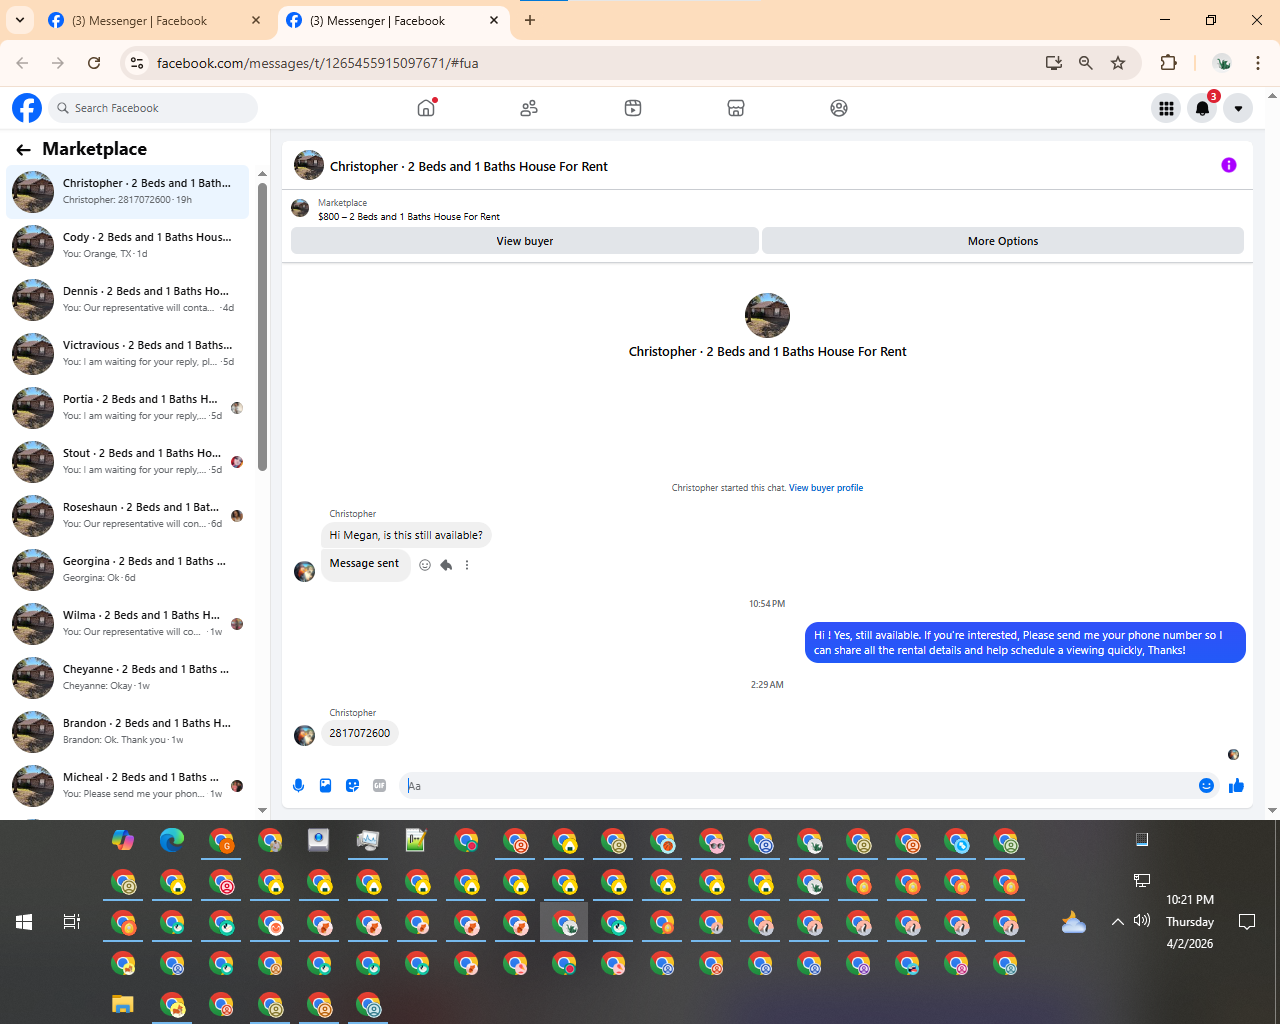Go to the Facebook Home icon
Image resolution: width=1280 pixels, height=1024 pixels.
coord(427,108)
